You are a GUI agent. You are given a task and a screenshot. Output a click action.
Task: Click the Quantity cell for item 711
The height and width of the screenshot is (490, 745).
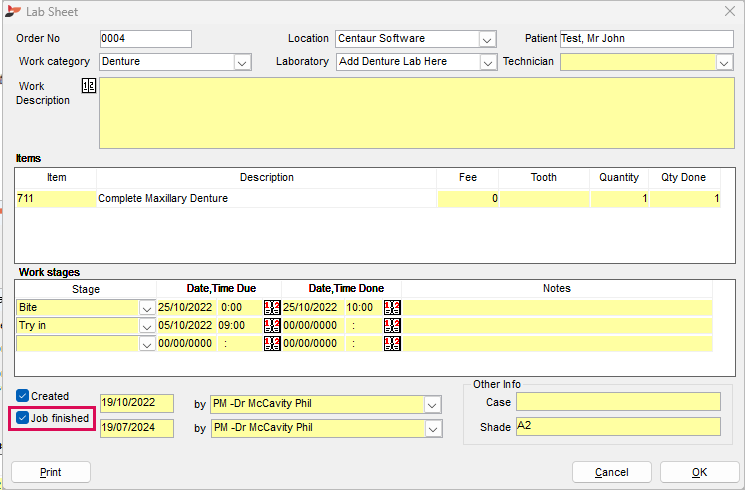tap(619, 198)
